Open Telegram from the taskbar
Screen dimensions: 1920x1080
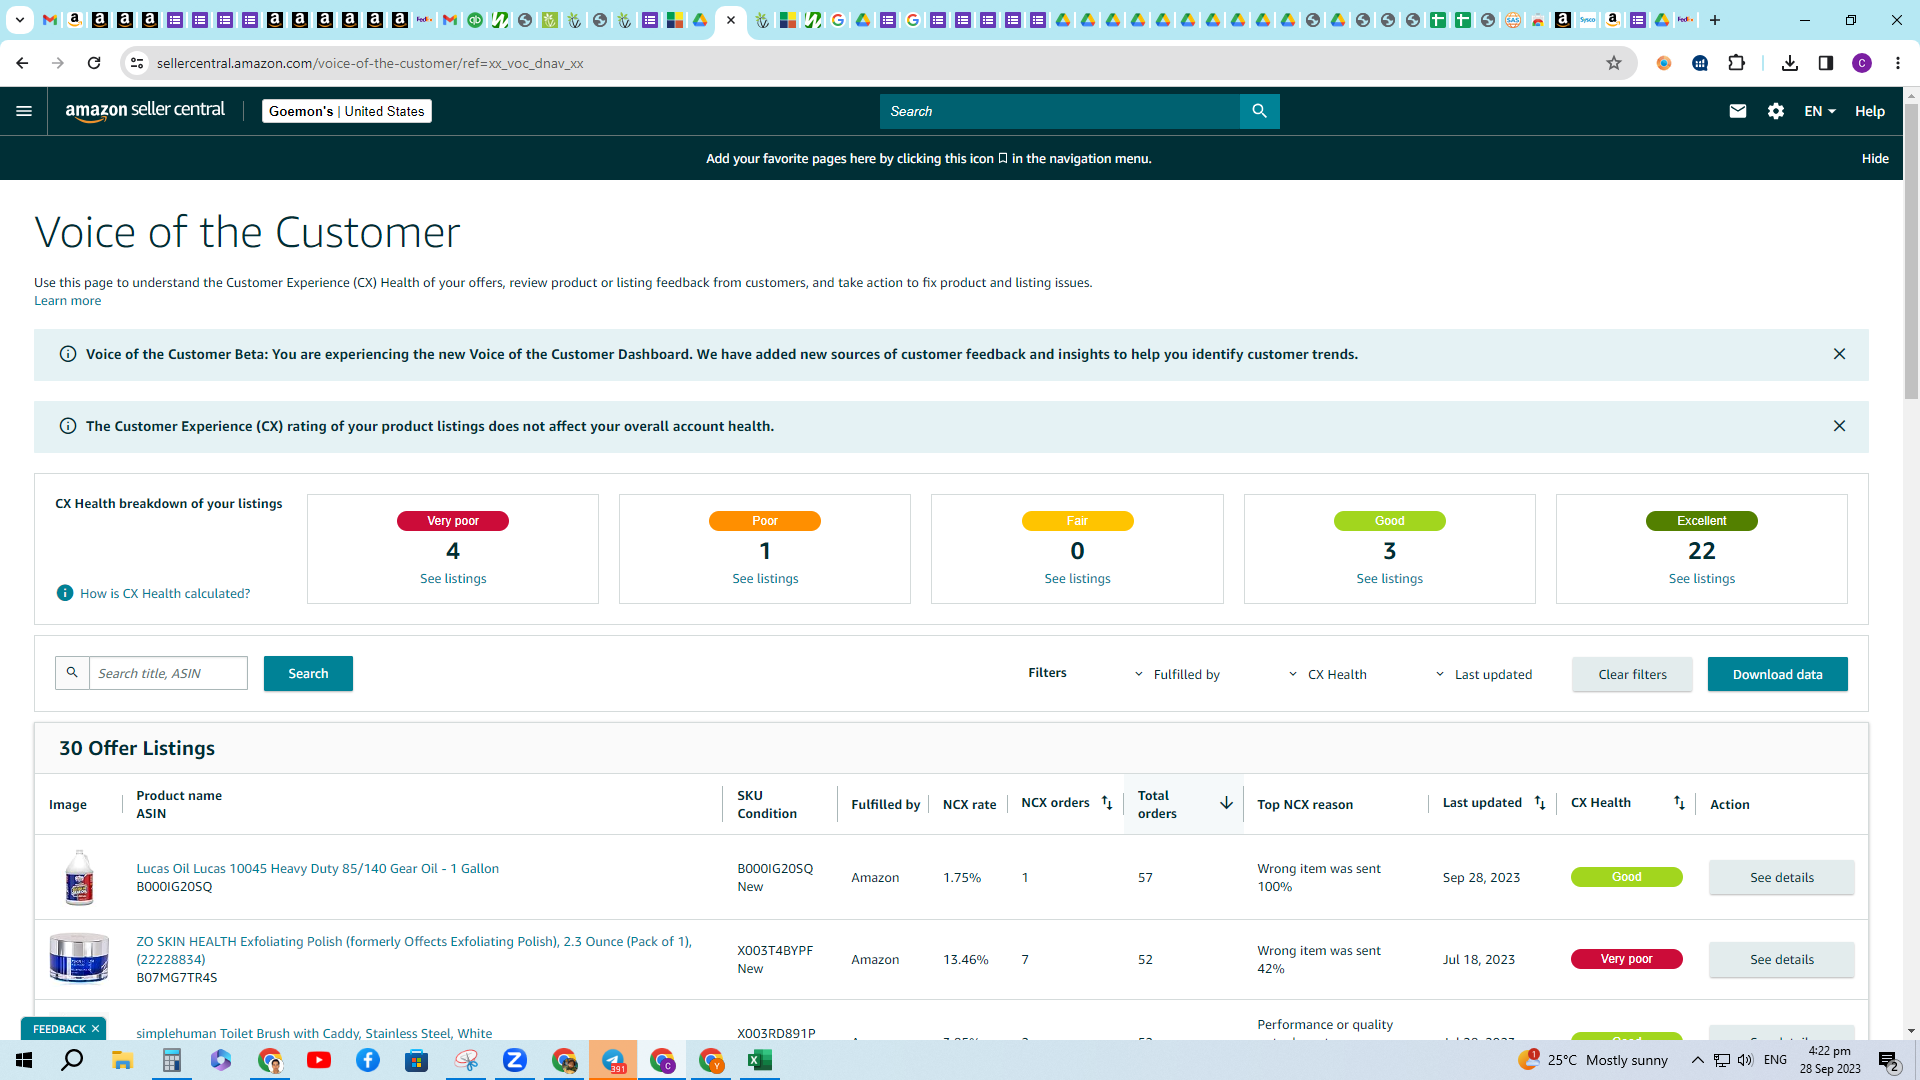click(613, 1060)
